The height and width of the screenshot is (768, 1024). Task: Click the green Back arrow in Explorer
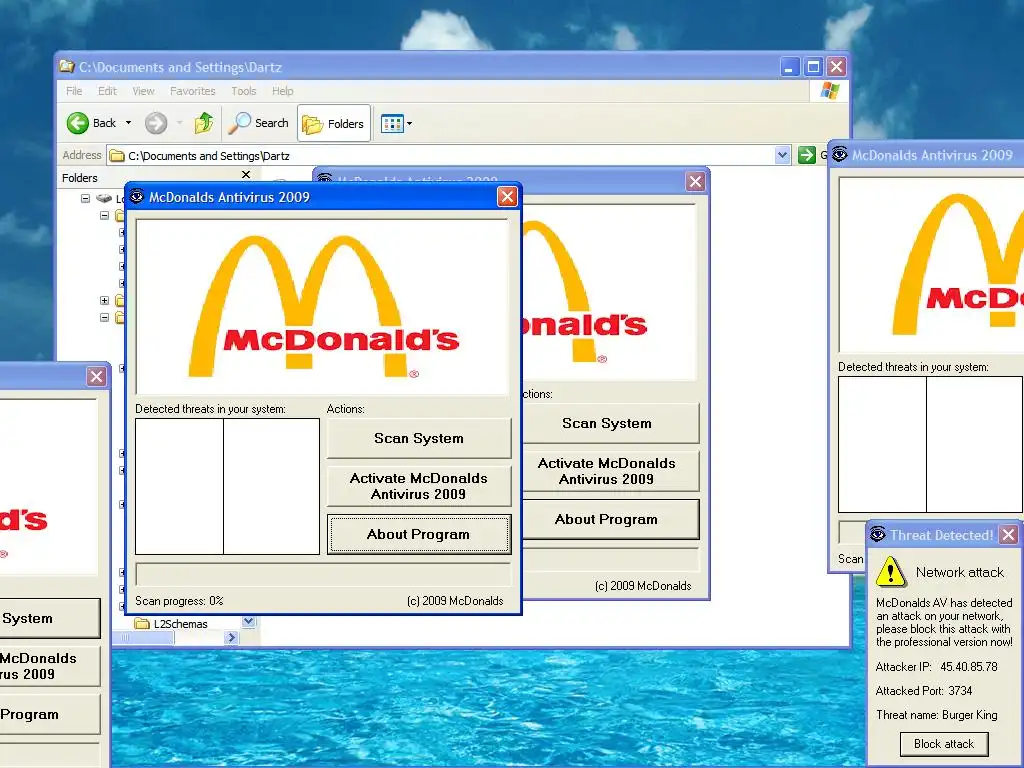[x=78, y=123]
